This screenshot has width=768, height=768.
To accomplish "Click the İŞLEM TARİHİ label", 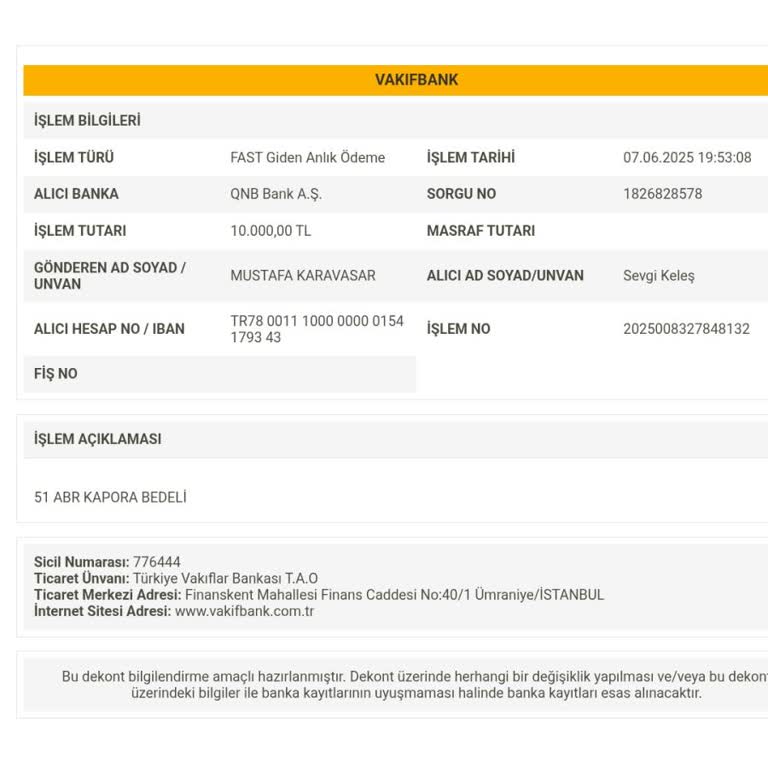I will [x=471, y=158].
